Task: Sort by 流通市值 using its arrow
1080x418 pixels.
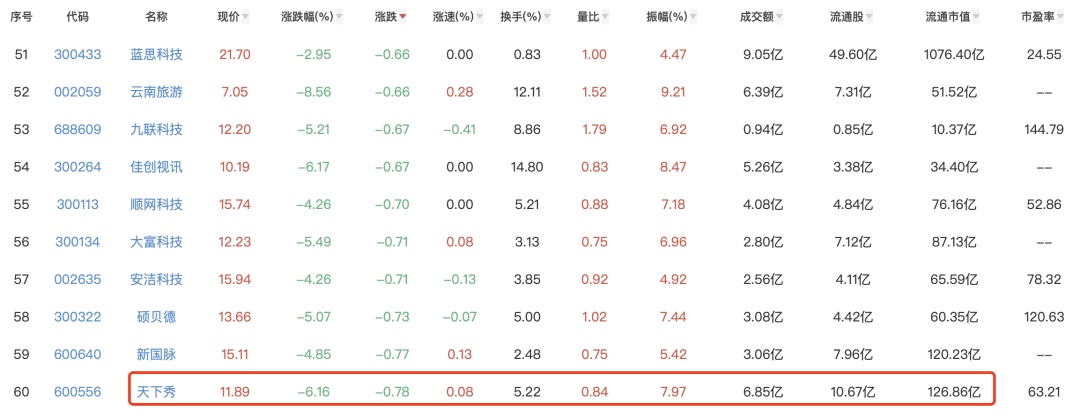Action: pos(975,18)
